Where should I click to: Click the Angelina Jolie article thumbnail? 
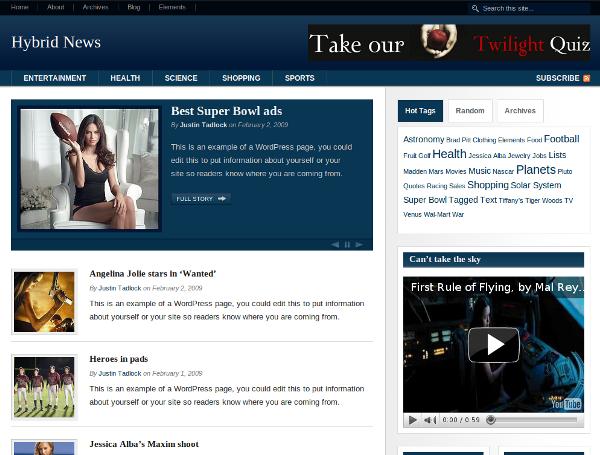[x=44, y=302]
